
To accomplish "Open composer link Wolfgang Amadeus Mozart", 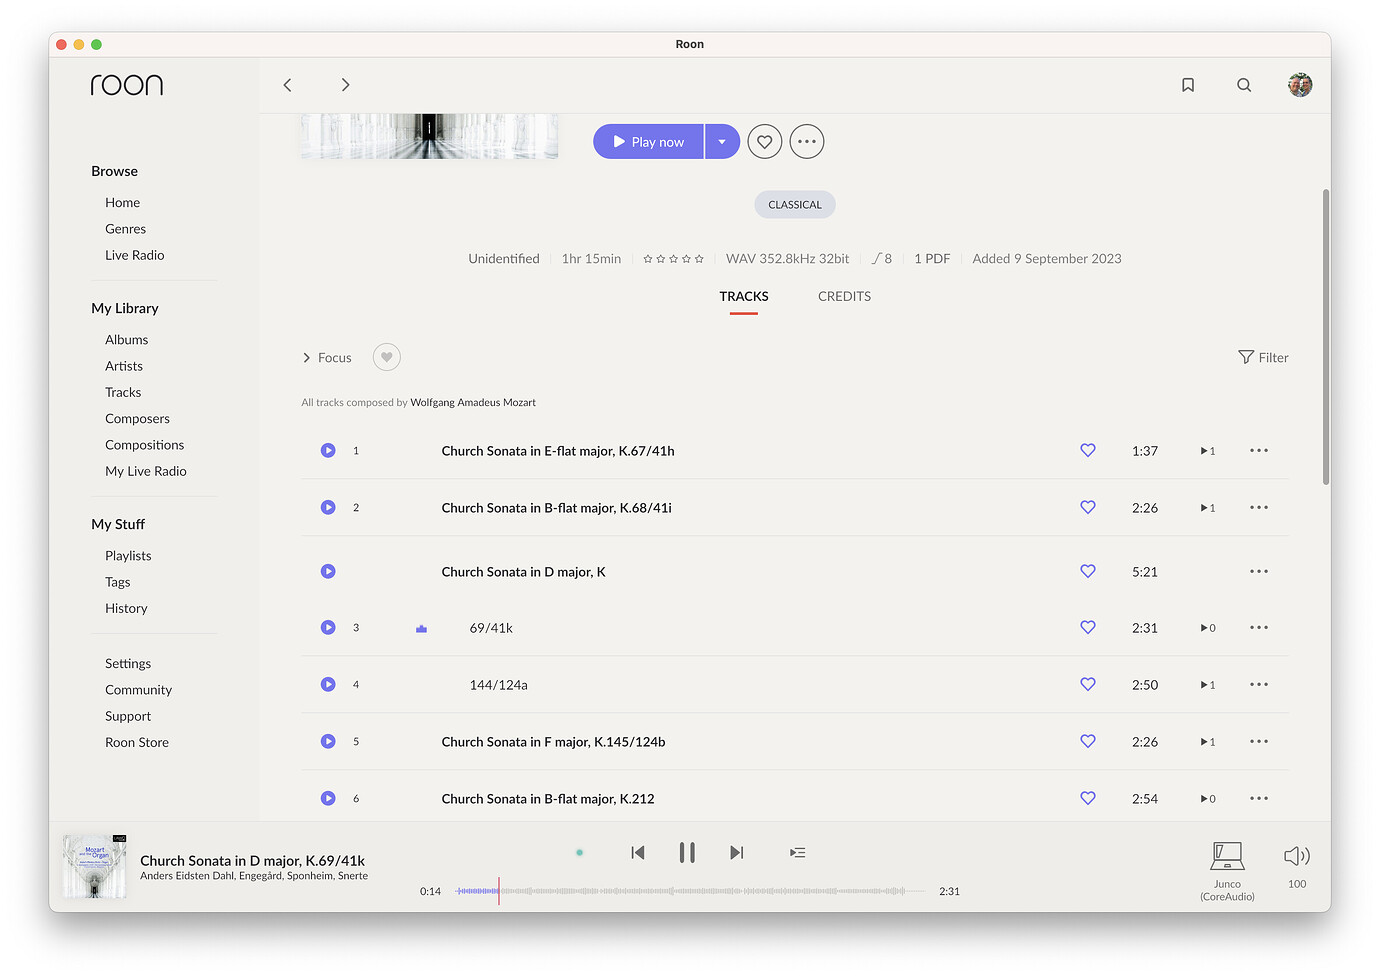I will (x=472, y=402).
